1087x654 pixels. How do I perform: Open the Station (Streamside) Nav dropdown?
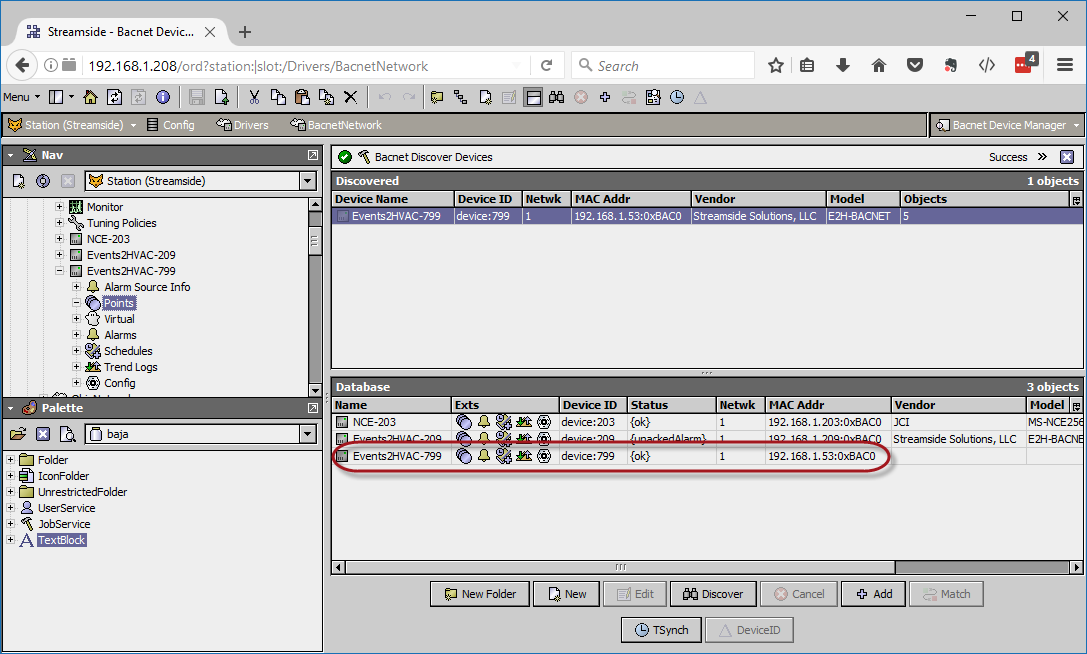click(308, 181)
